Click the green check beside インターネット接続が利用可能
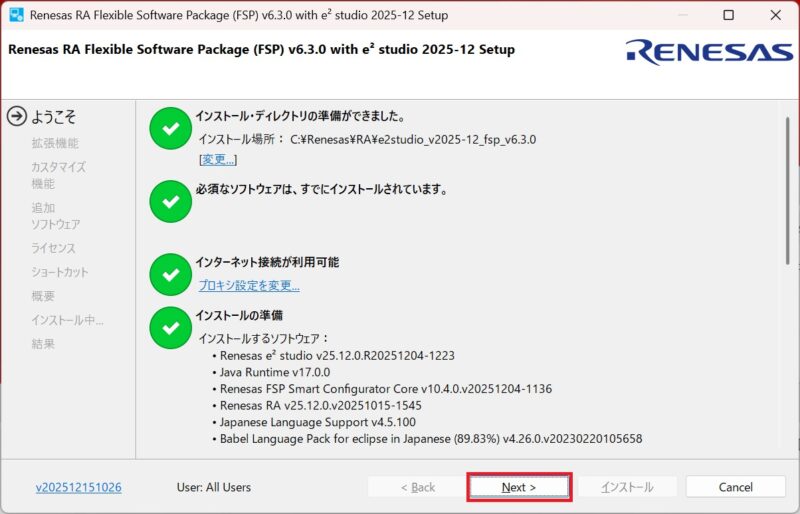 (x=170, y=275)
